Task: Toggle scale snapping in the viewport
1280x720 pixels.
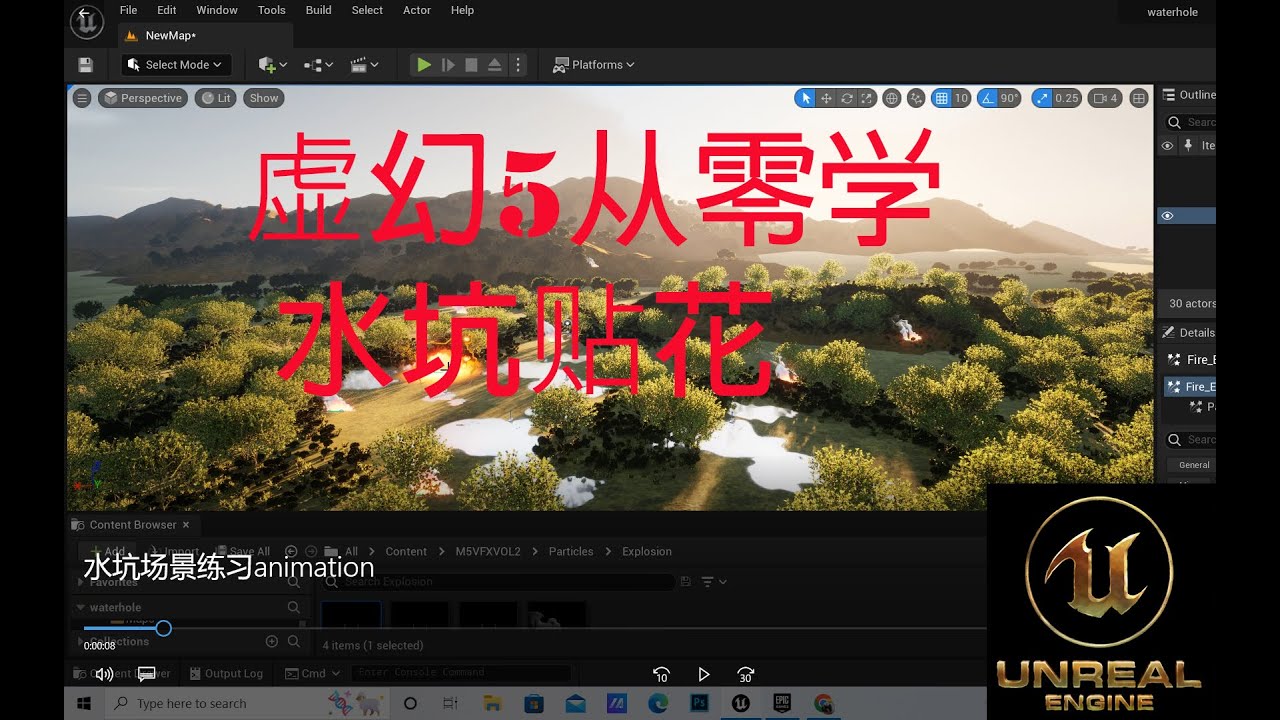Action: click(x=1043, y=98)
